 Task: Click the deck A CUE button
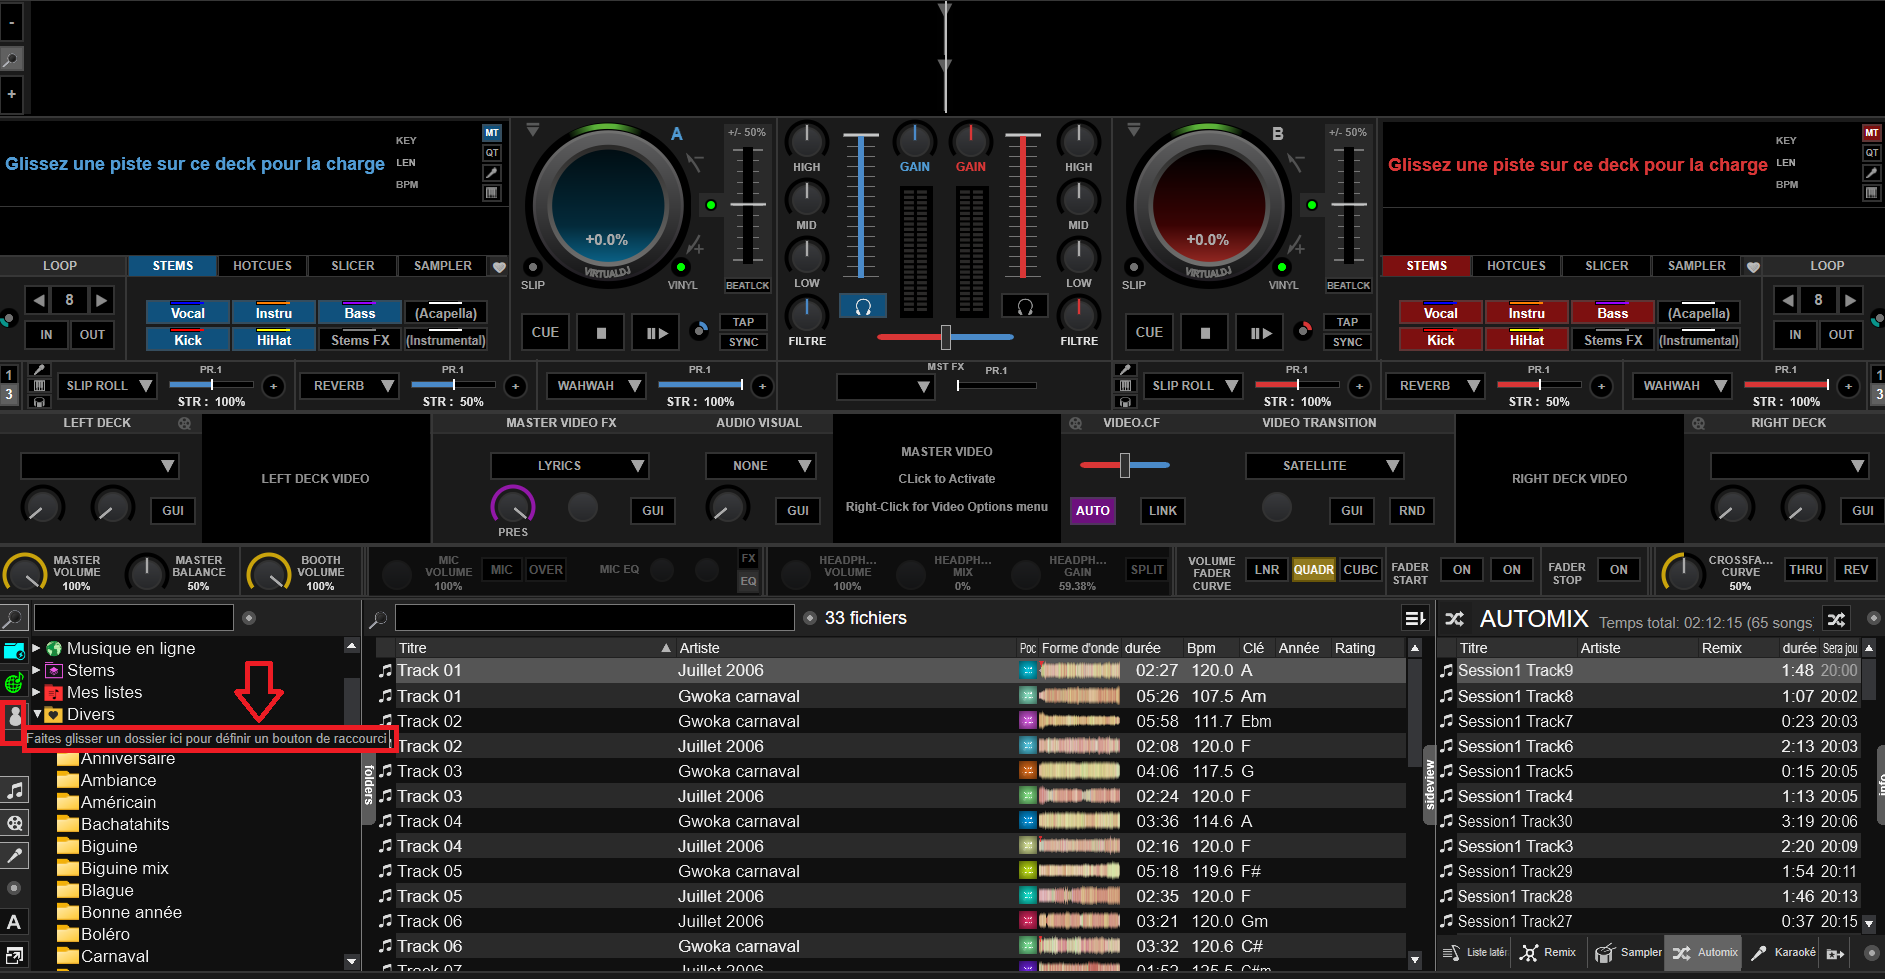[x=545, y=333]
